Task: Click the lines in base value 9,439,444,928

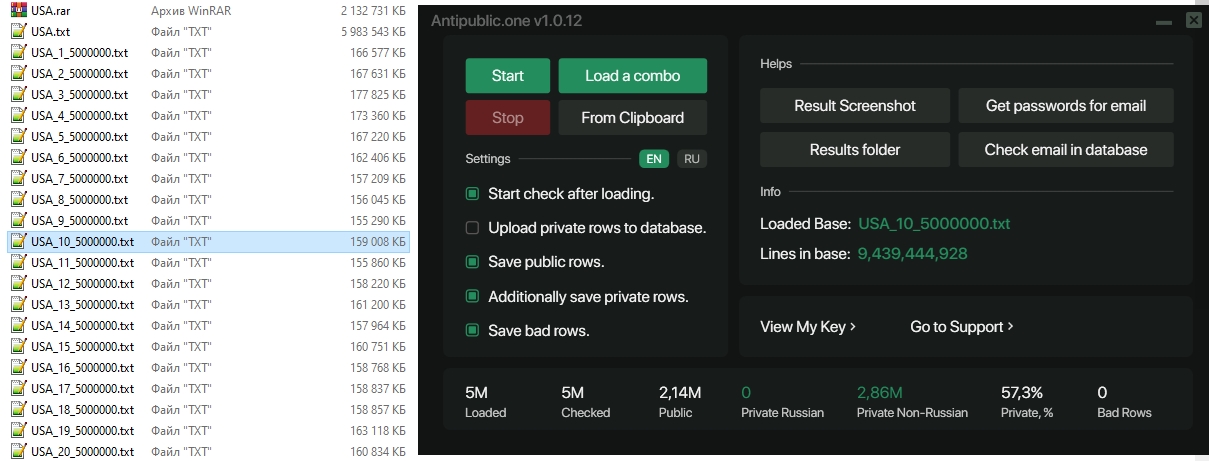Action: pyautogui.click(x=913, y=254)
